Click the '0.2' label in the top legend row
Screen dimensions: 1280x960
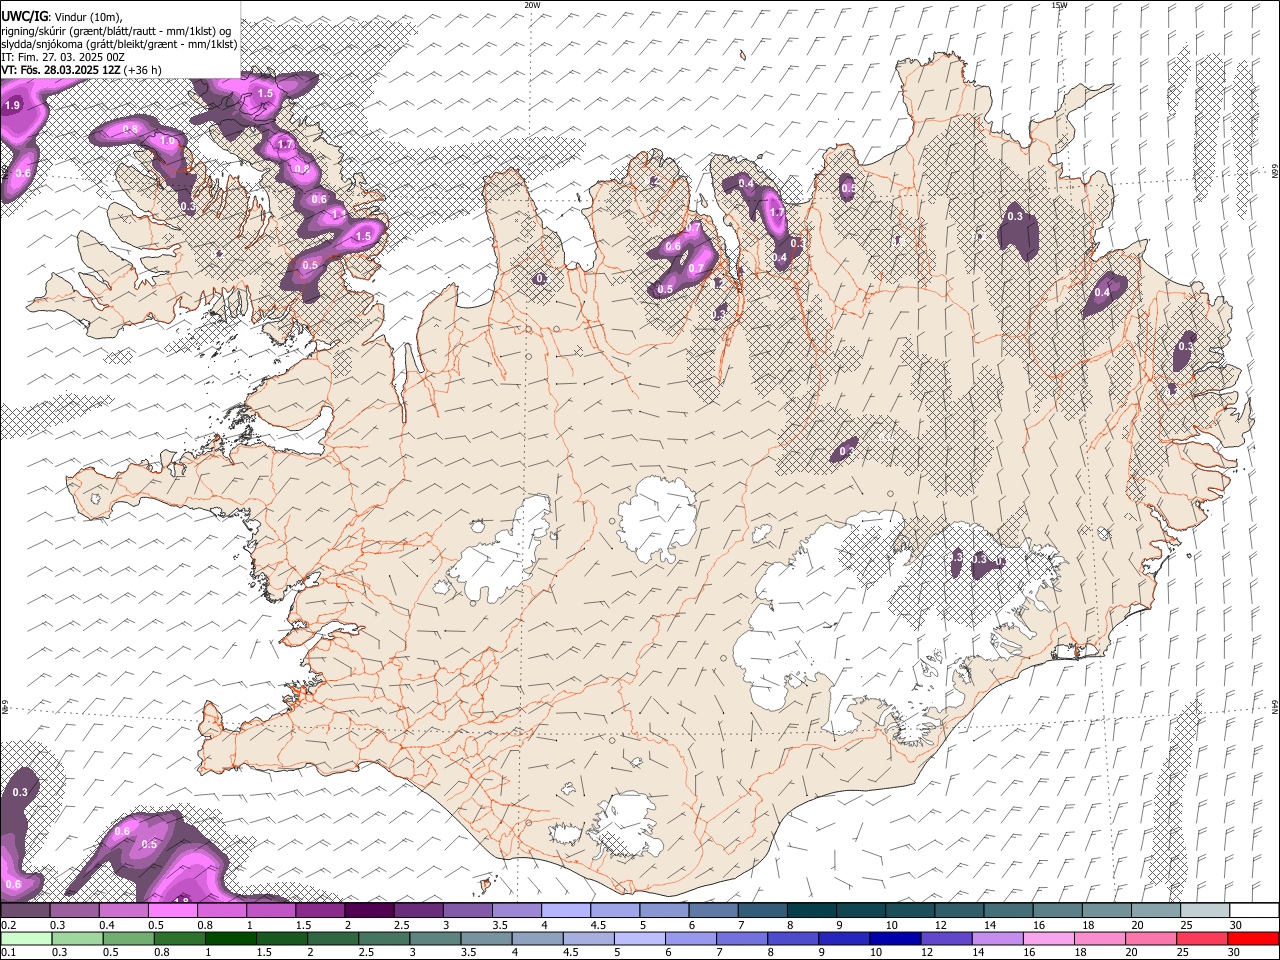pyautogui.click(x=8, y=925)
